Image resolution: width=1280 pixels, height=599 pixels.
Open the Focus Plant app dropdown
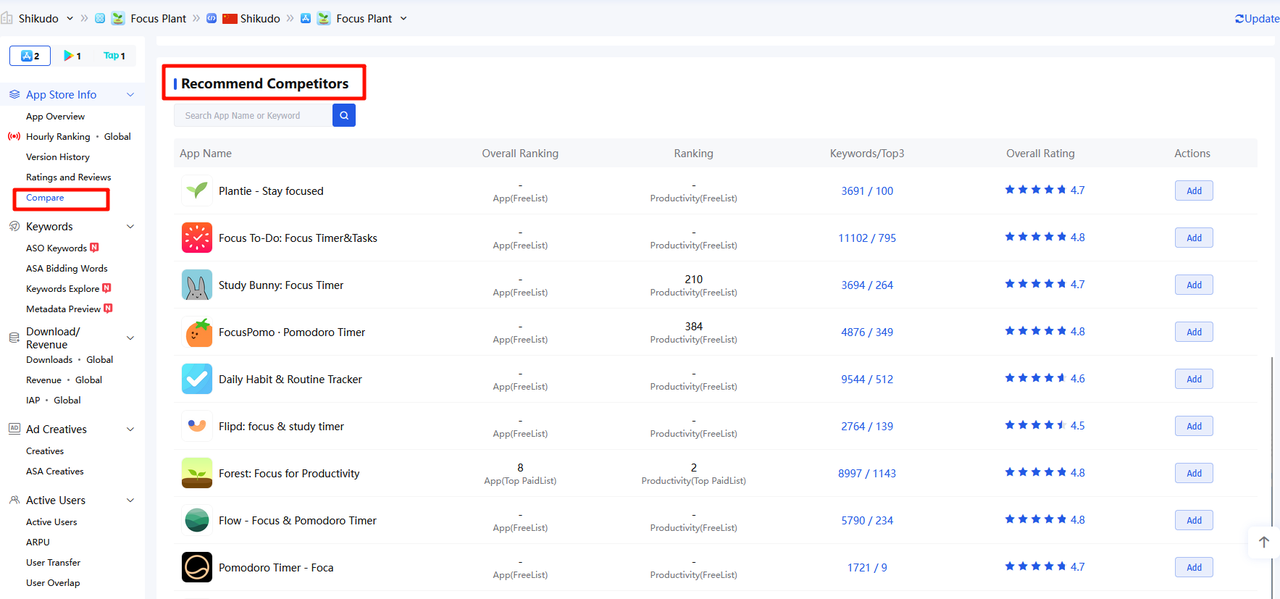pos(403,19)
